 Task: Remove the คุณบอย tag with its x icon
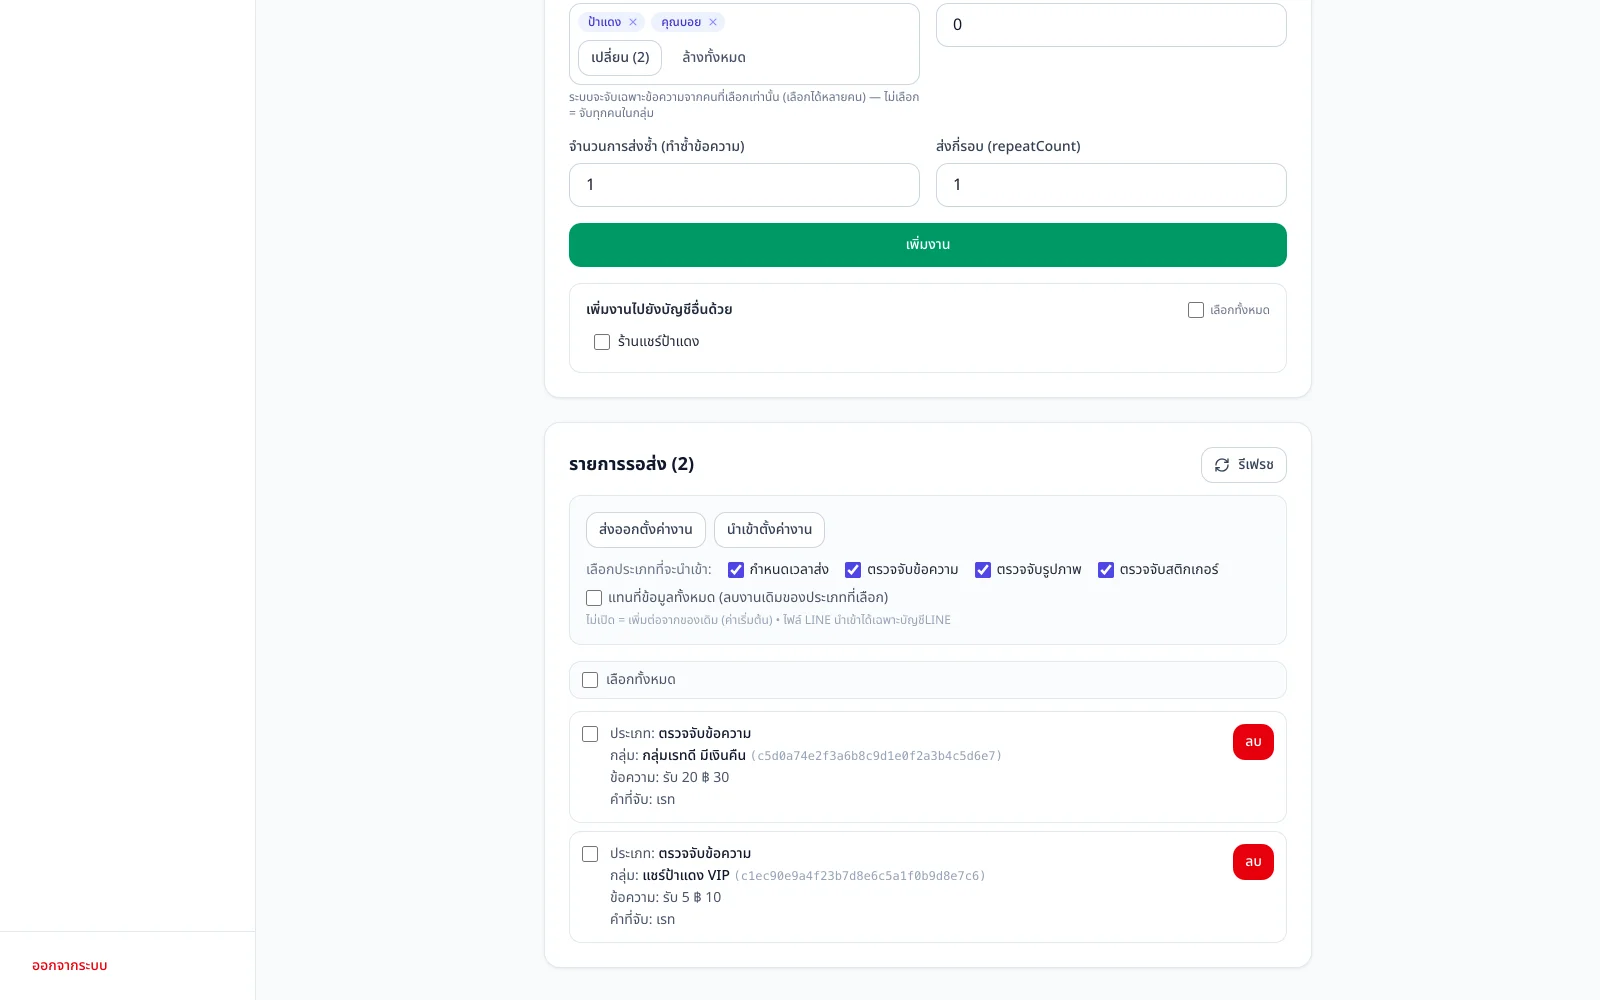tap(713, 22)
